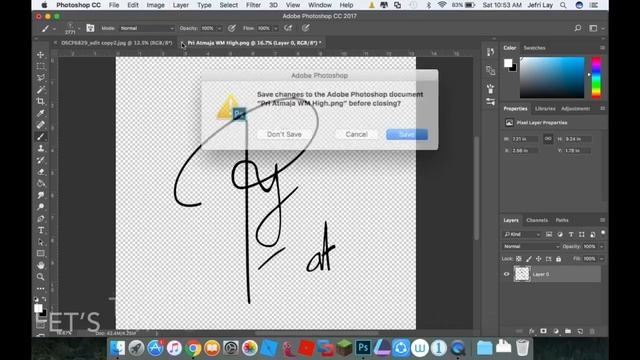Delete layer trash icon in Layers panel

[x=592, y=331]
